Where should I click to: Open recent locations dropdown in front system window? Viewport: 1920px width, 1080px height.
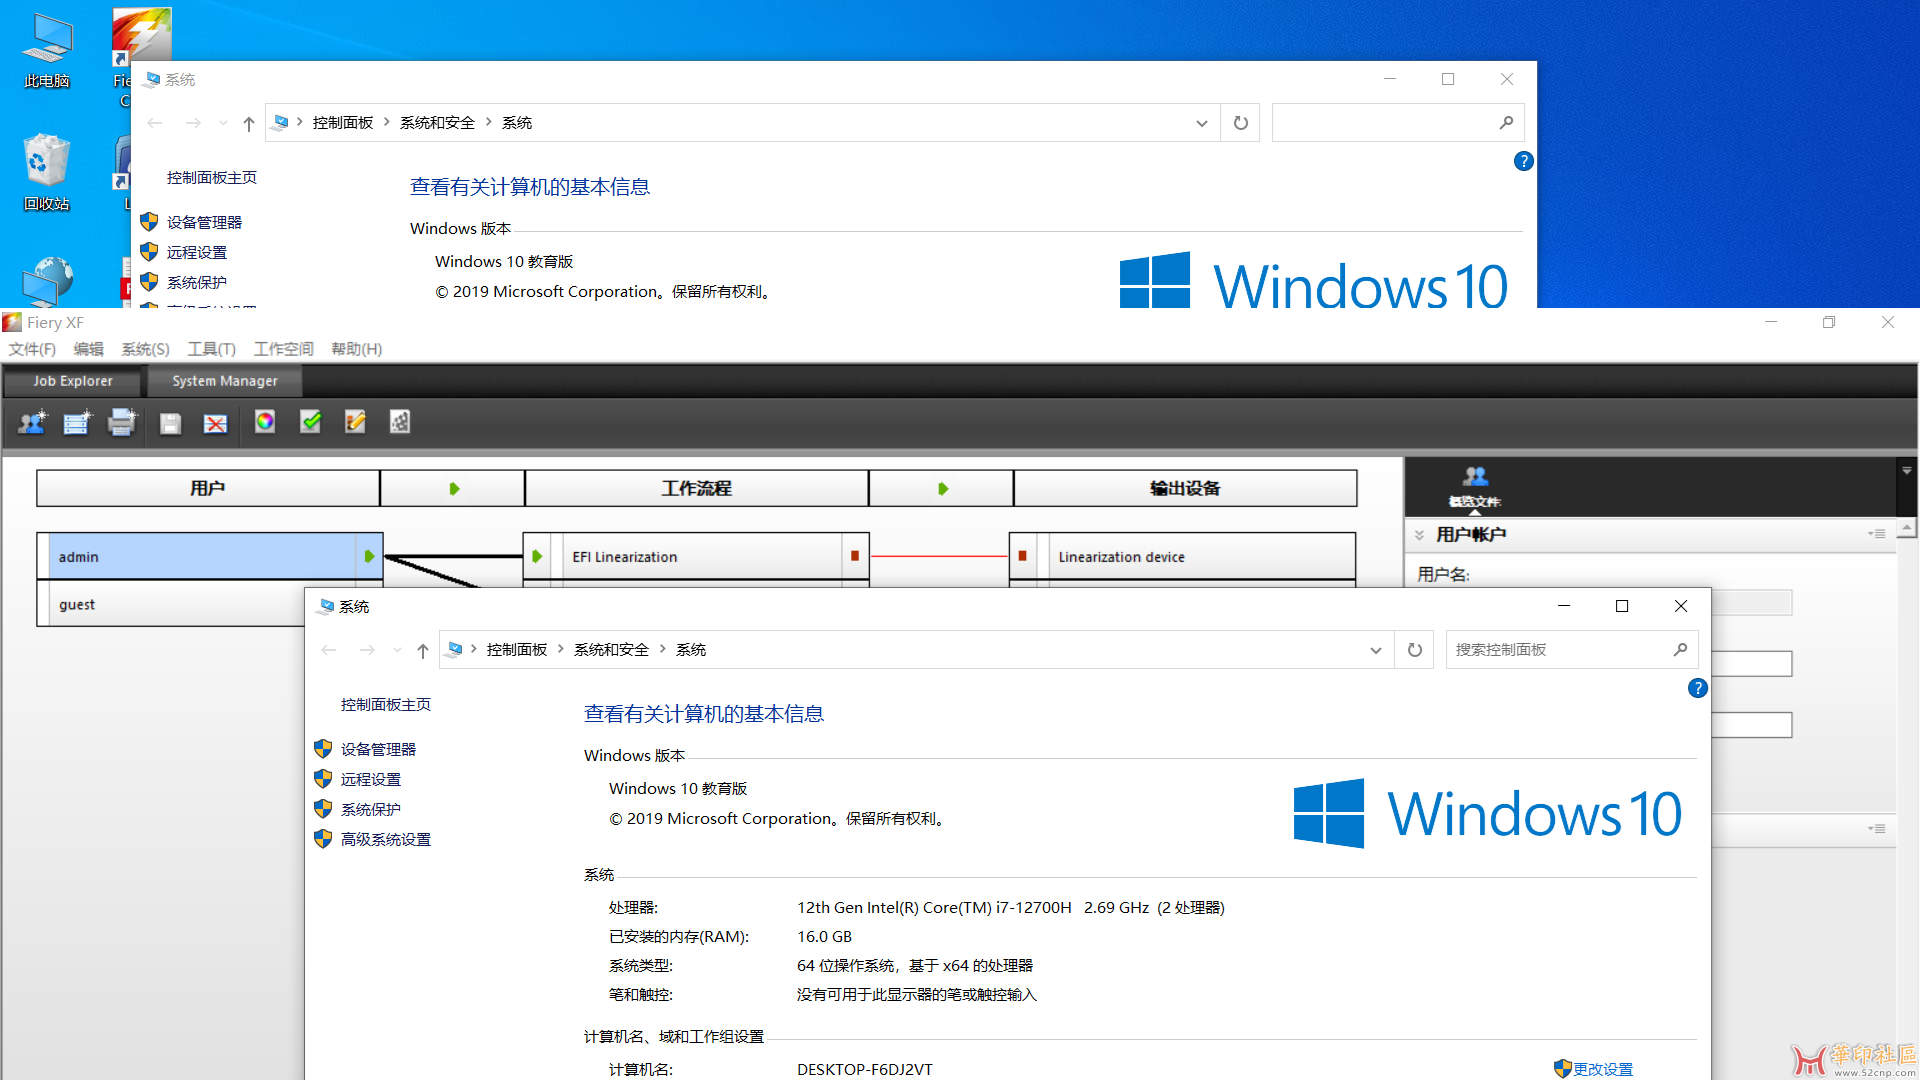tap(397, 651)
